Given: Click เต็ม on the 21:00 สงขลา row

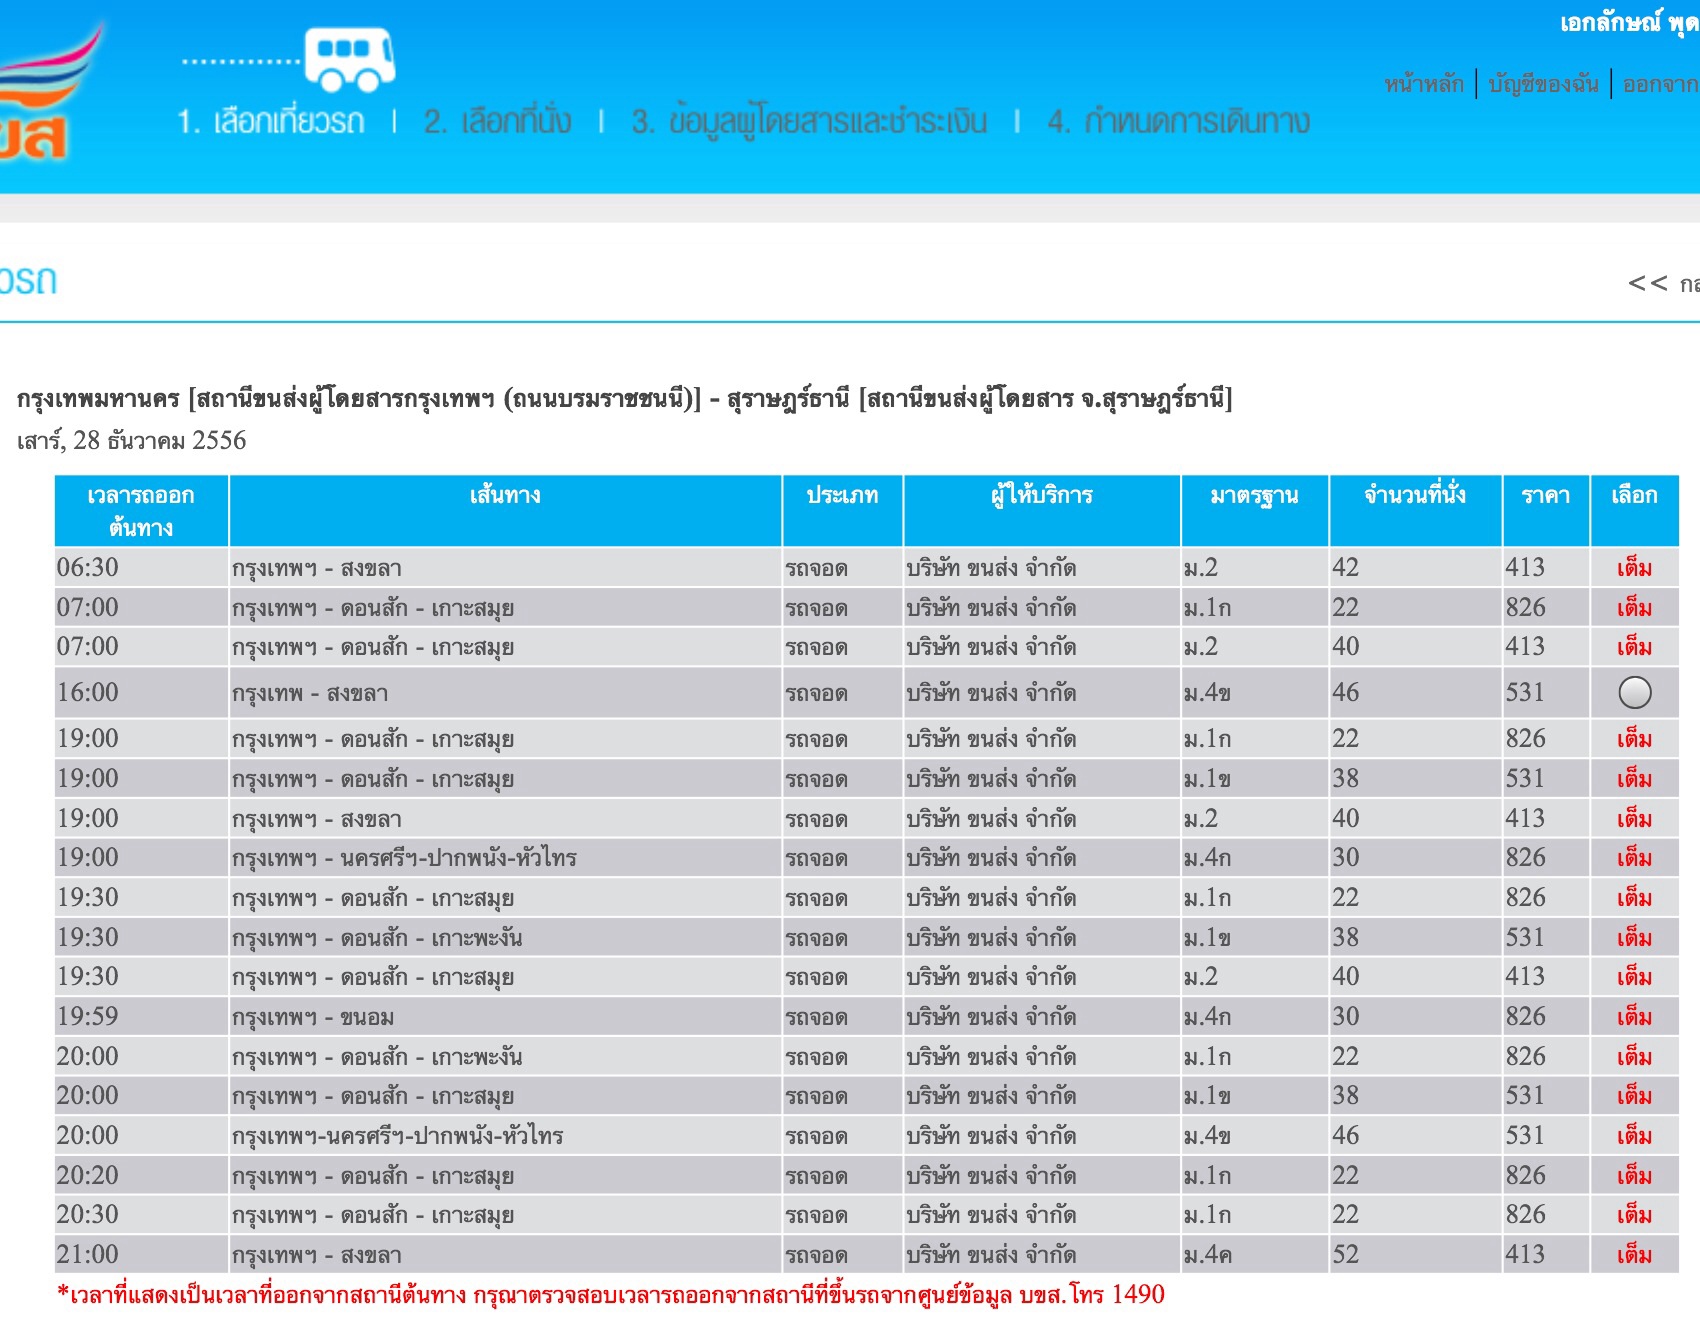Looking at the screenshot, I should coord(1634,1255).
